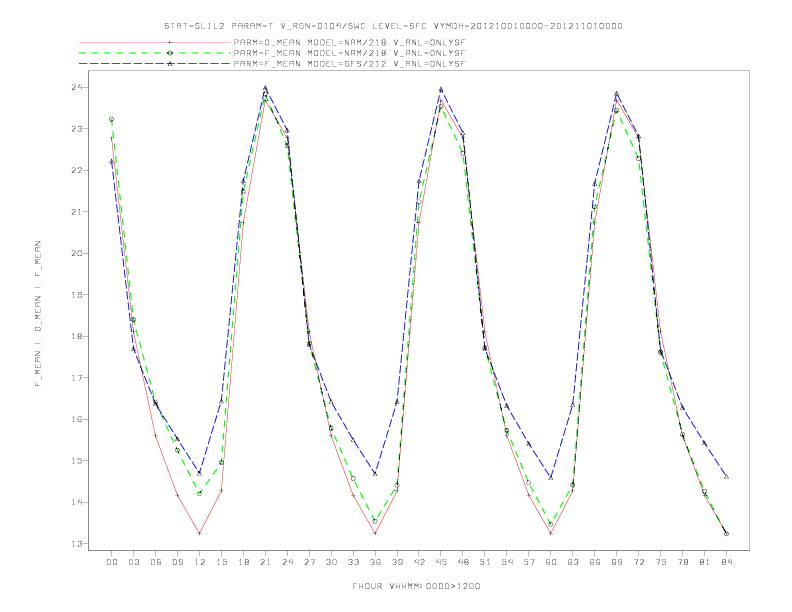The width and height of the screenshot is (792, 612).
Task: Click y-axis tick label 17
Action: pyautogui.click(x=77, y=378)
